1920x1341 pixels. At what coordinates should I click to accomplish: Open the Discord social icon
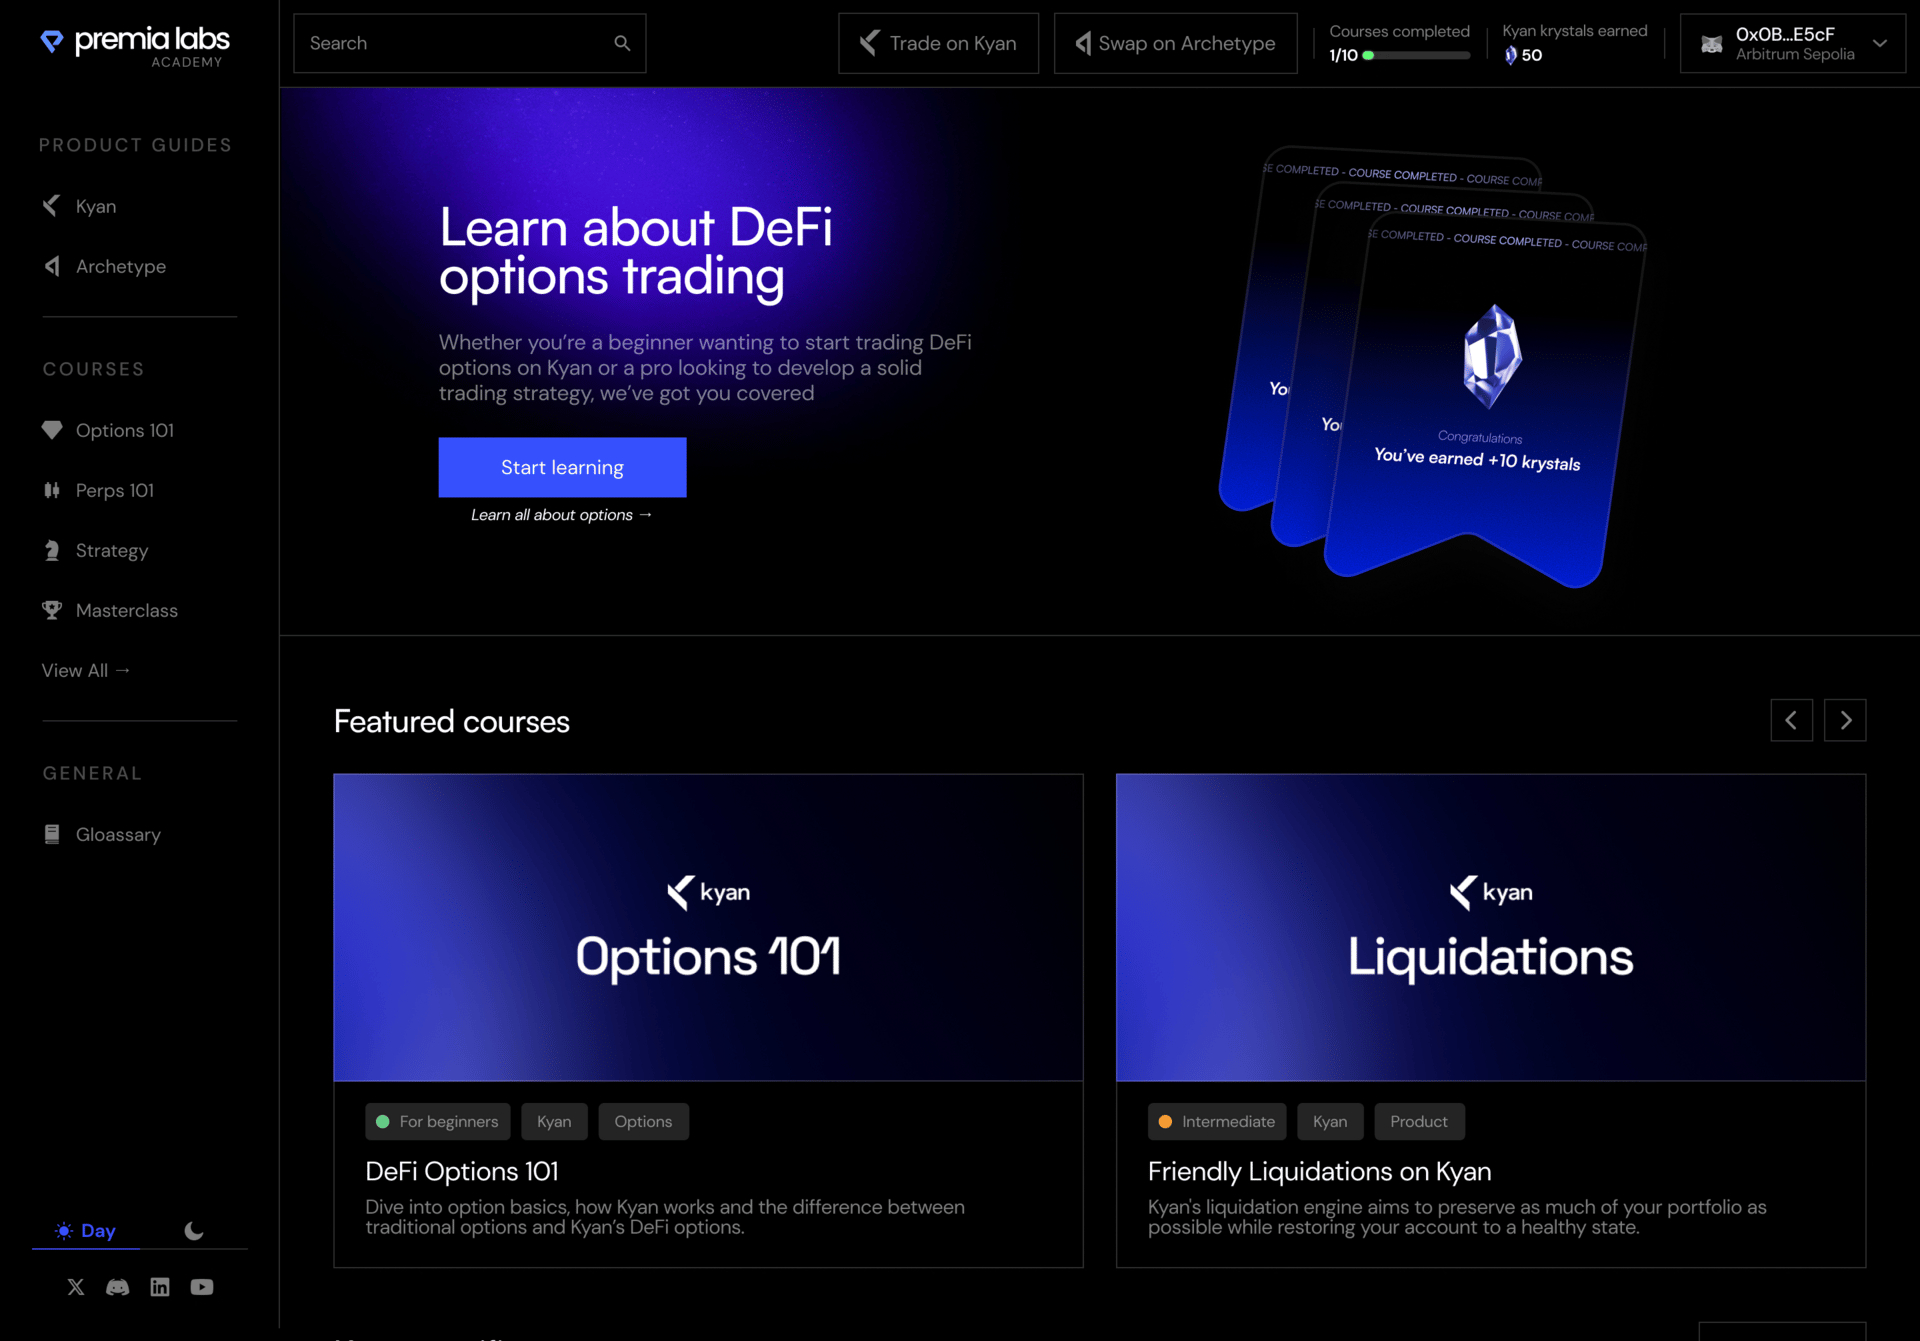coord(118,1287)
